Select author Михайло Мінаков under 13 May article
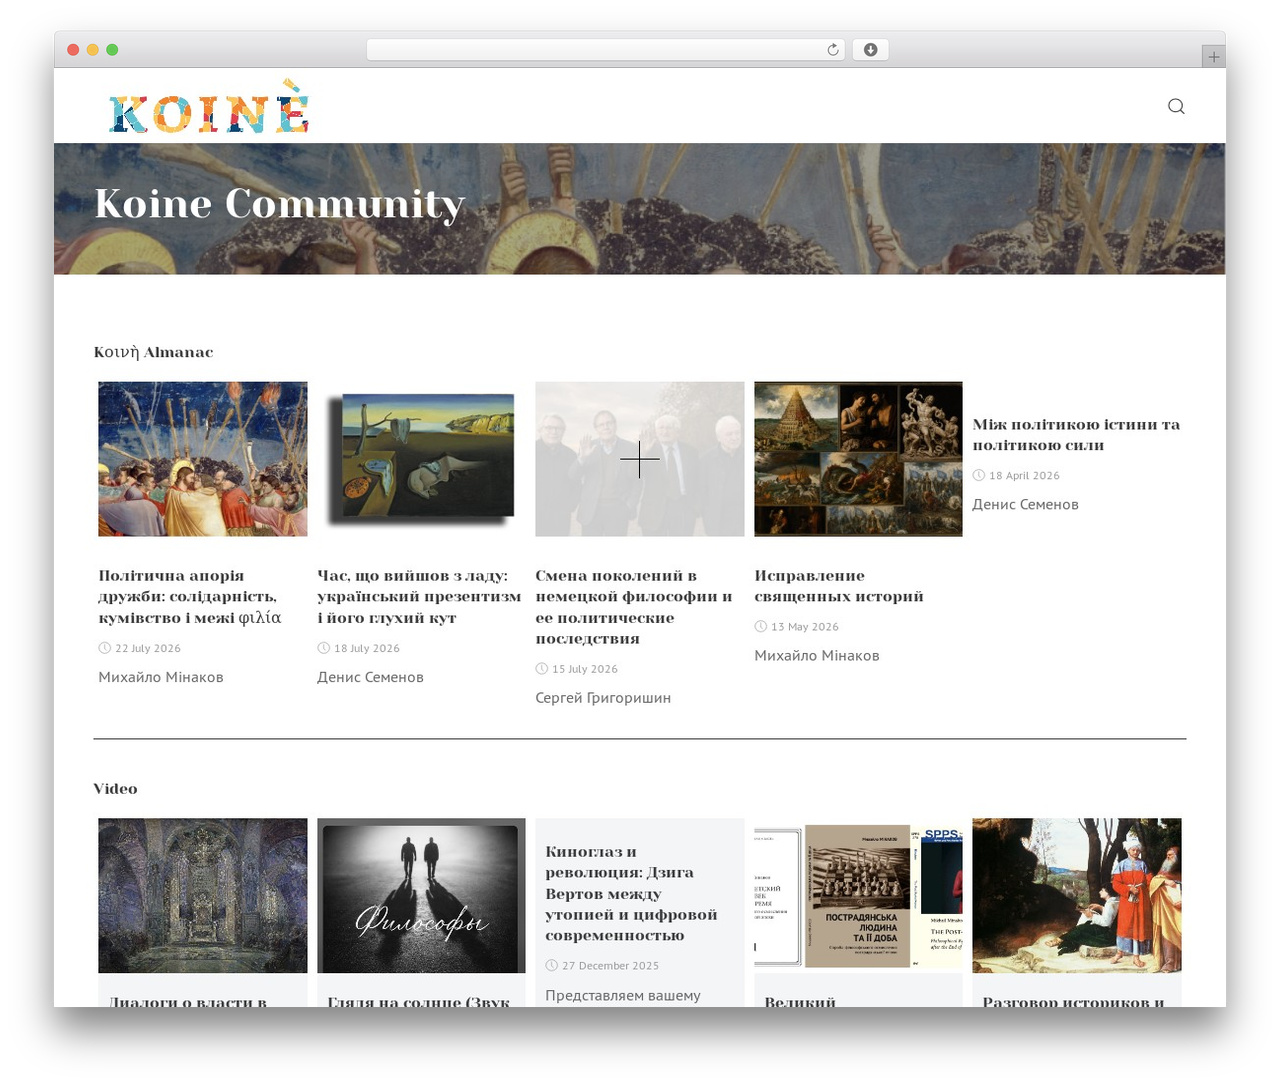The height and width of the screenshot is (1084, 1280). click(817, 656)
